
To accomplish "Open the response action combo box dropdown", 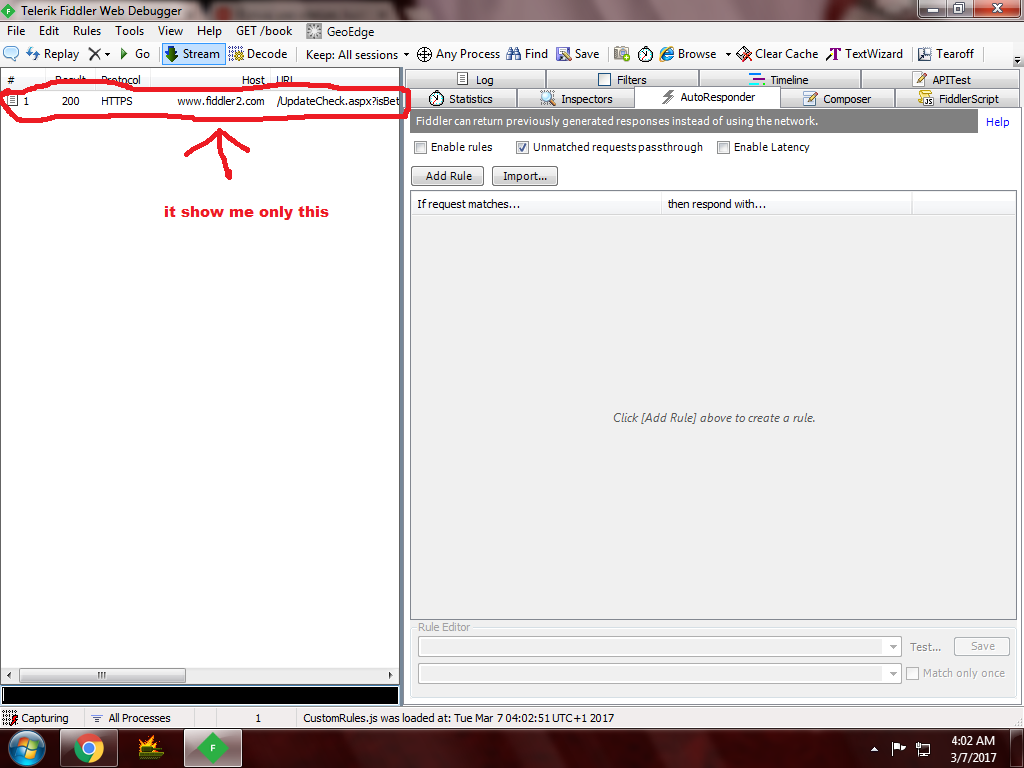I will [x=893, y=673].
